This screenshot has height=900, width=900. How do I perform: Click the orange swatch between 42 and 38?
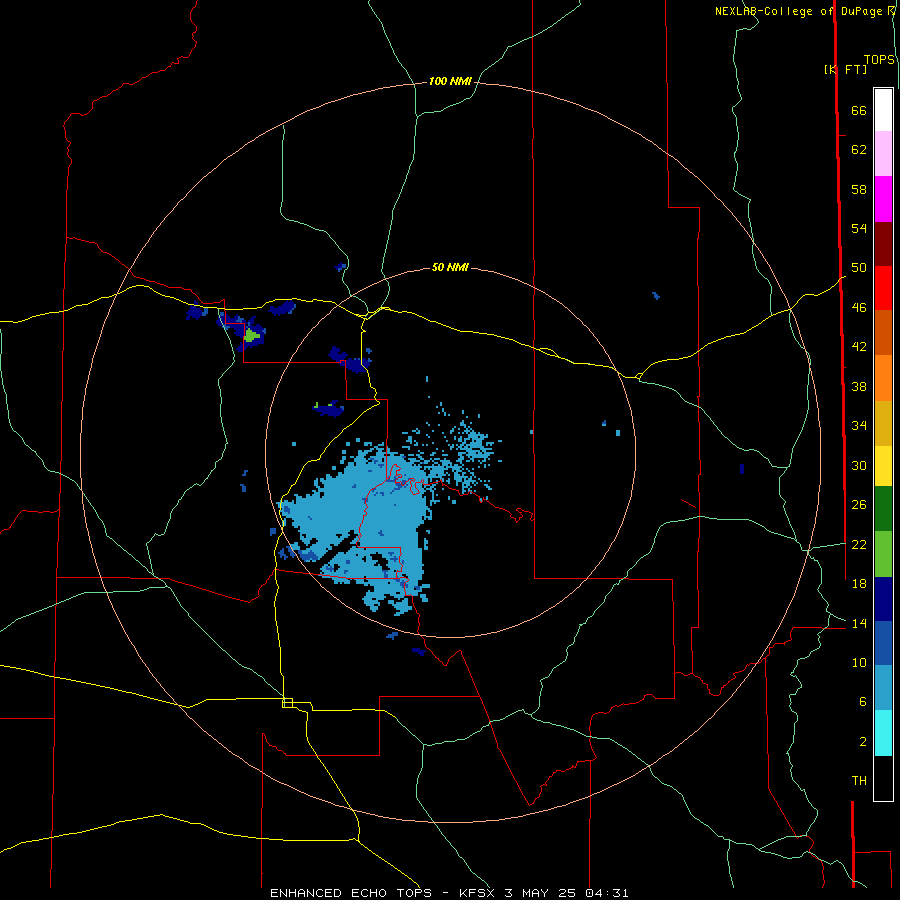click(x=883, y=378)
